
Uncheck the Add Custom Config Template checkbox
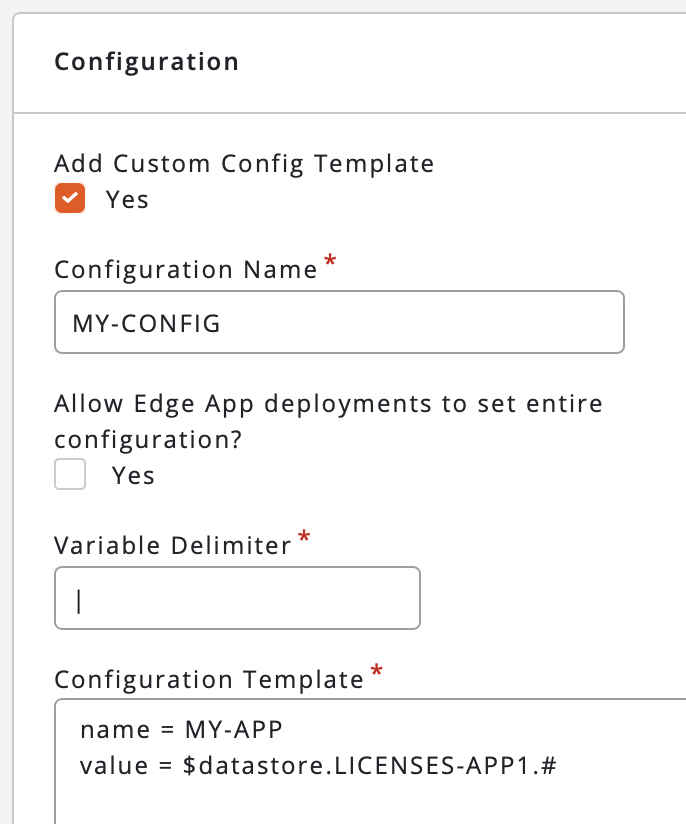click(70, 198)
